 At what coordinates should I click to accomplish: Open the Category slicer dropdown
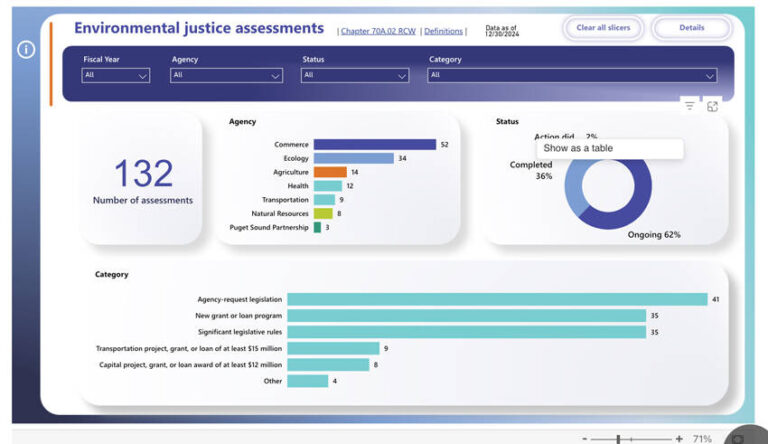coord(572,75)
